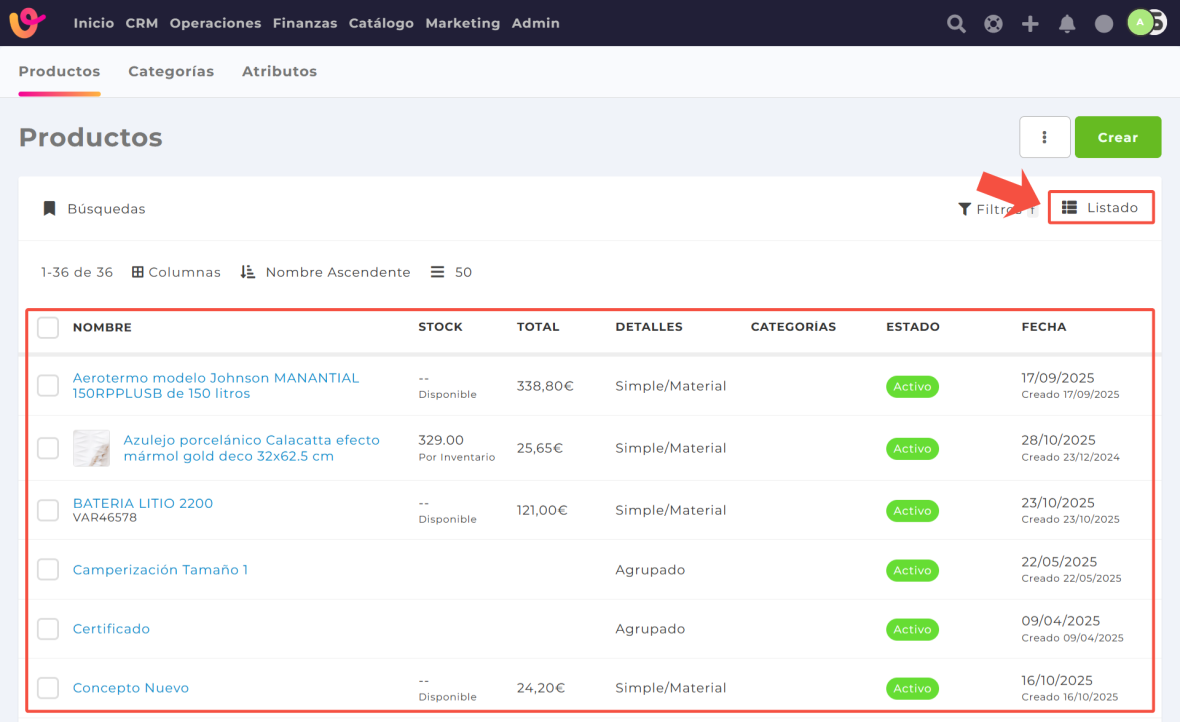Click the user avatar in top bar
The height and width of the screenshot is (722, 1180).
point(1141,22)
